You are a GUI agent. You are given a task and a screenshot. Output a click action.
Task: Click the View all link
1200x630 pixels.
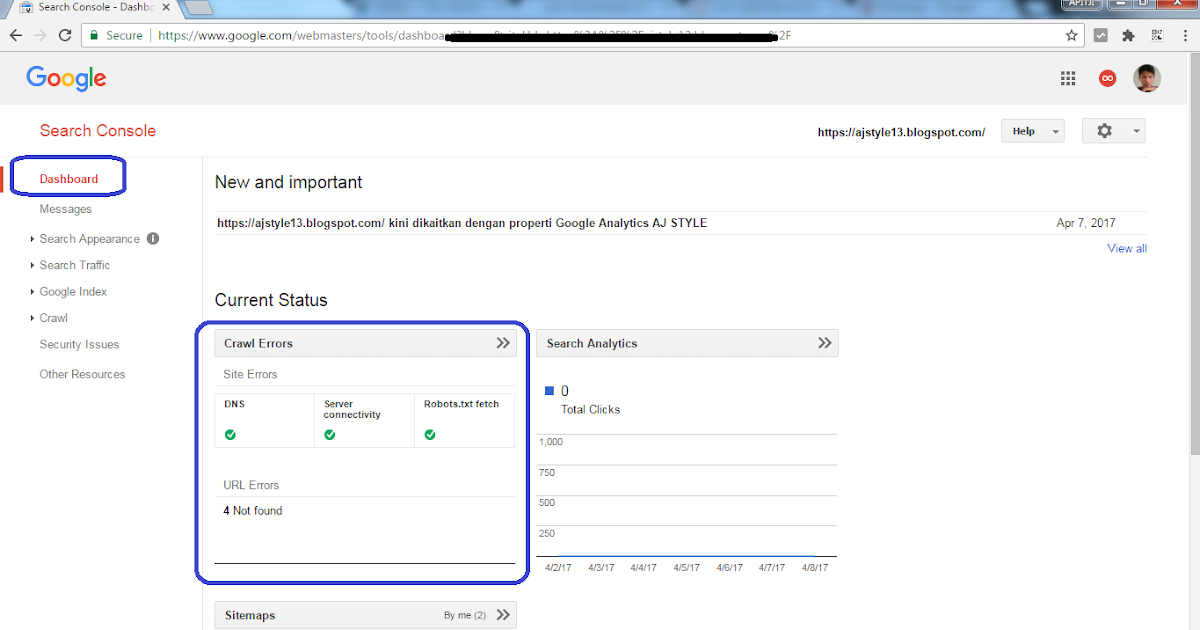pos(1127,248)
